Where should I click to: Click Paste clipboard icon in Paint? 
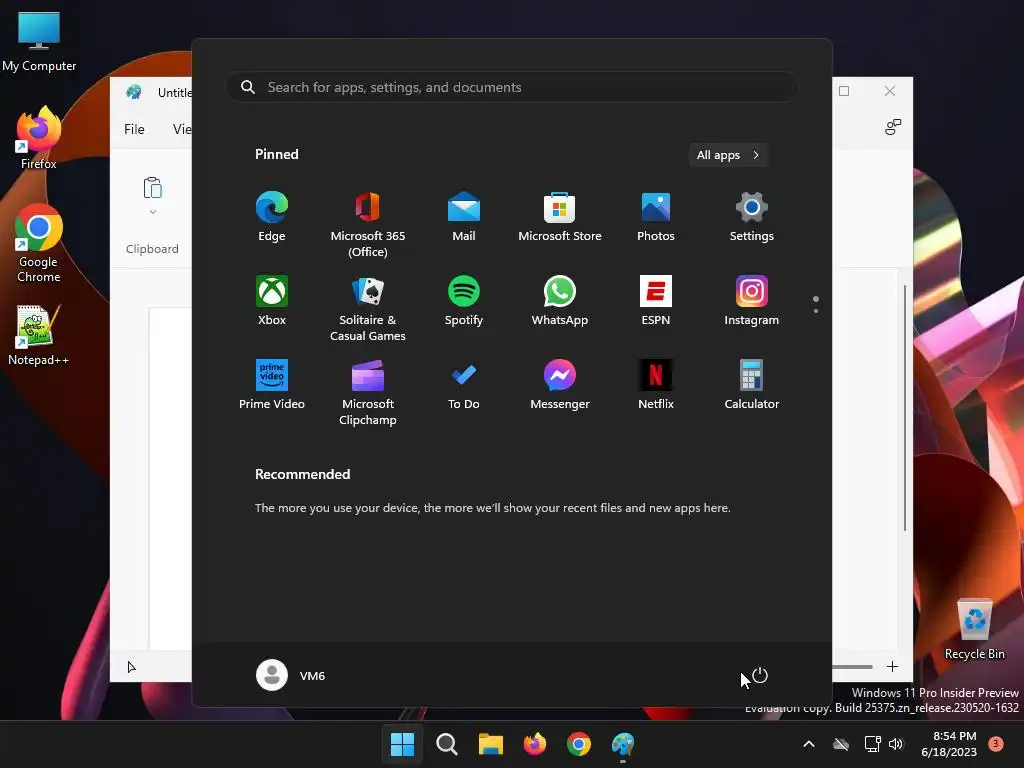tap(152, 188)
